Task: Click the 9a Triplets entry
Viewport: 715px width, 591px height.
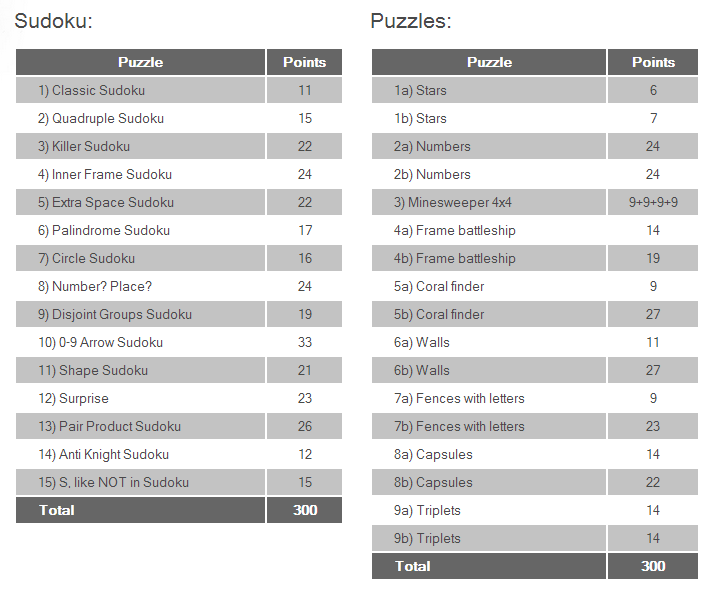Action: 428,510
